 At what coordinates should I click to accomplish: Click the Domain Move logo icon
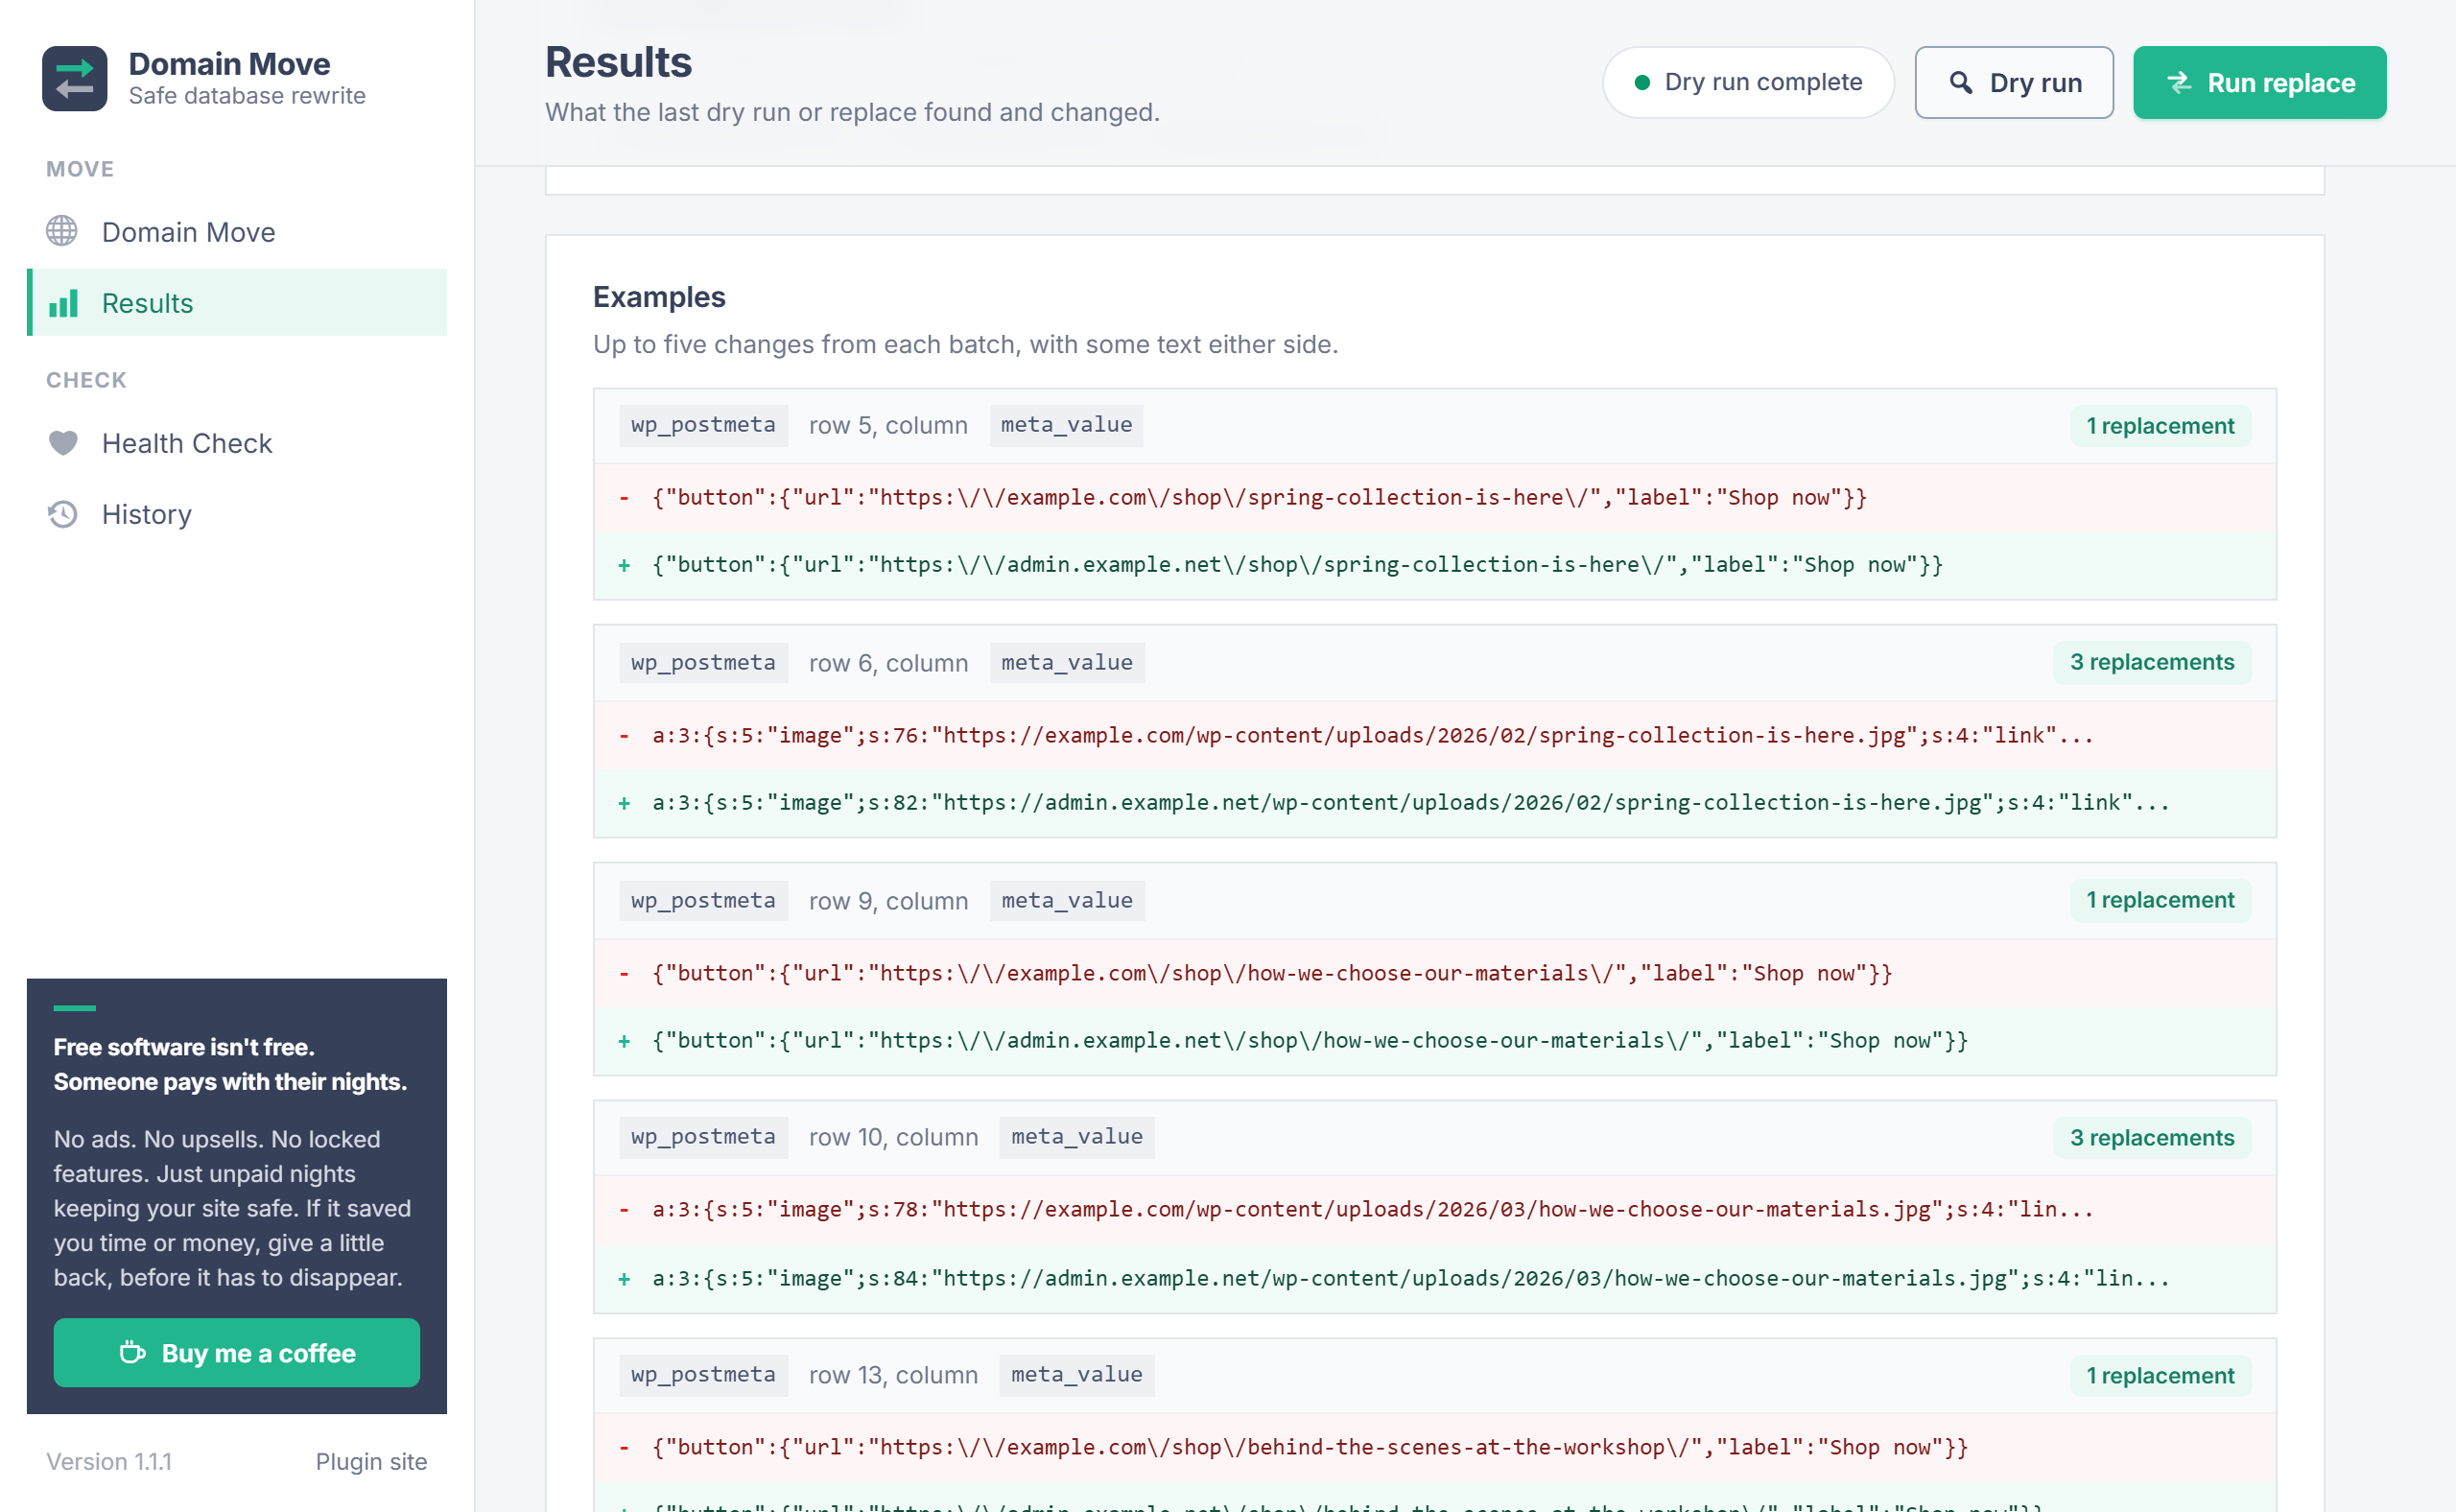(x=74, y=79)
